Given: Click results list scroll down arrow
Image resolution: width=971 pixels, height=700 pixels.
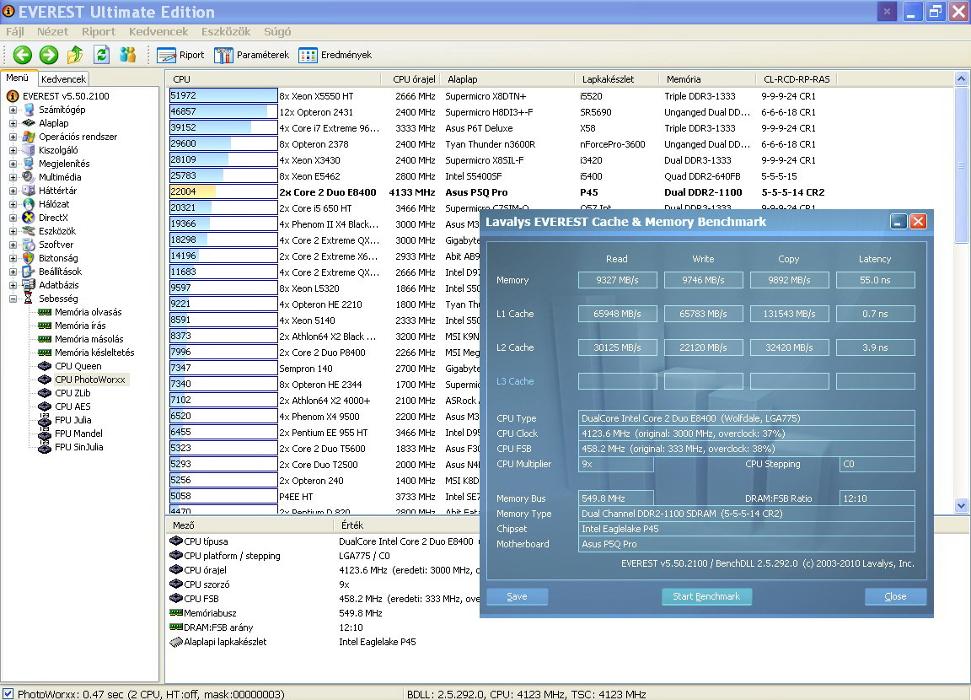Looking at the screenshot, I should click(x=961, y=505).
